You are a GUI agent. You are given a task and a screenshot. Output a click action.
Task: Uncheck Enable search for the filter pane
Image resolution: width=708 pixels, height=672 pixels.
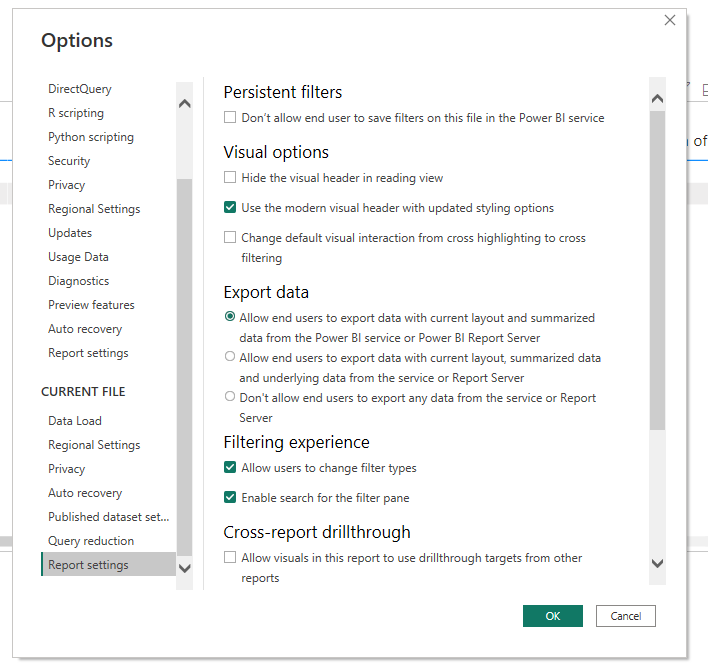click(230, 497)
